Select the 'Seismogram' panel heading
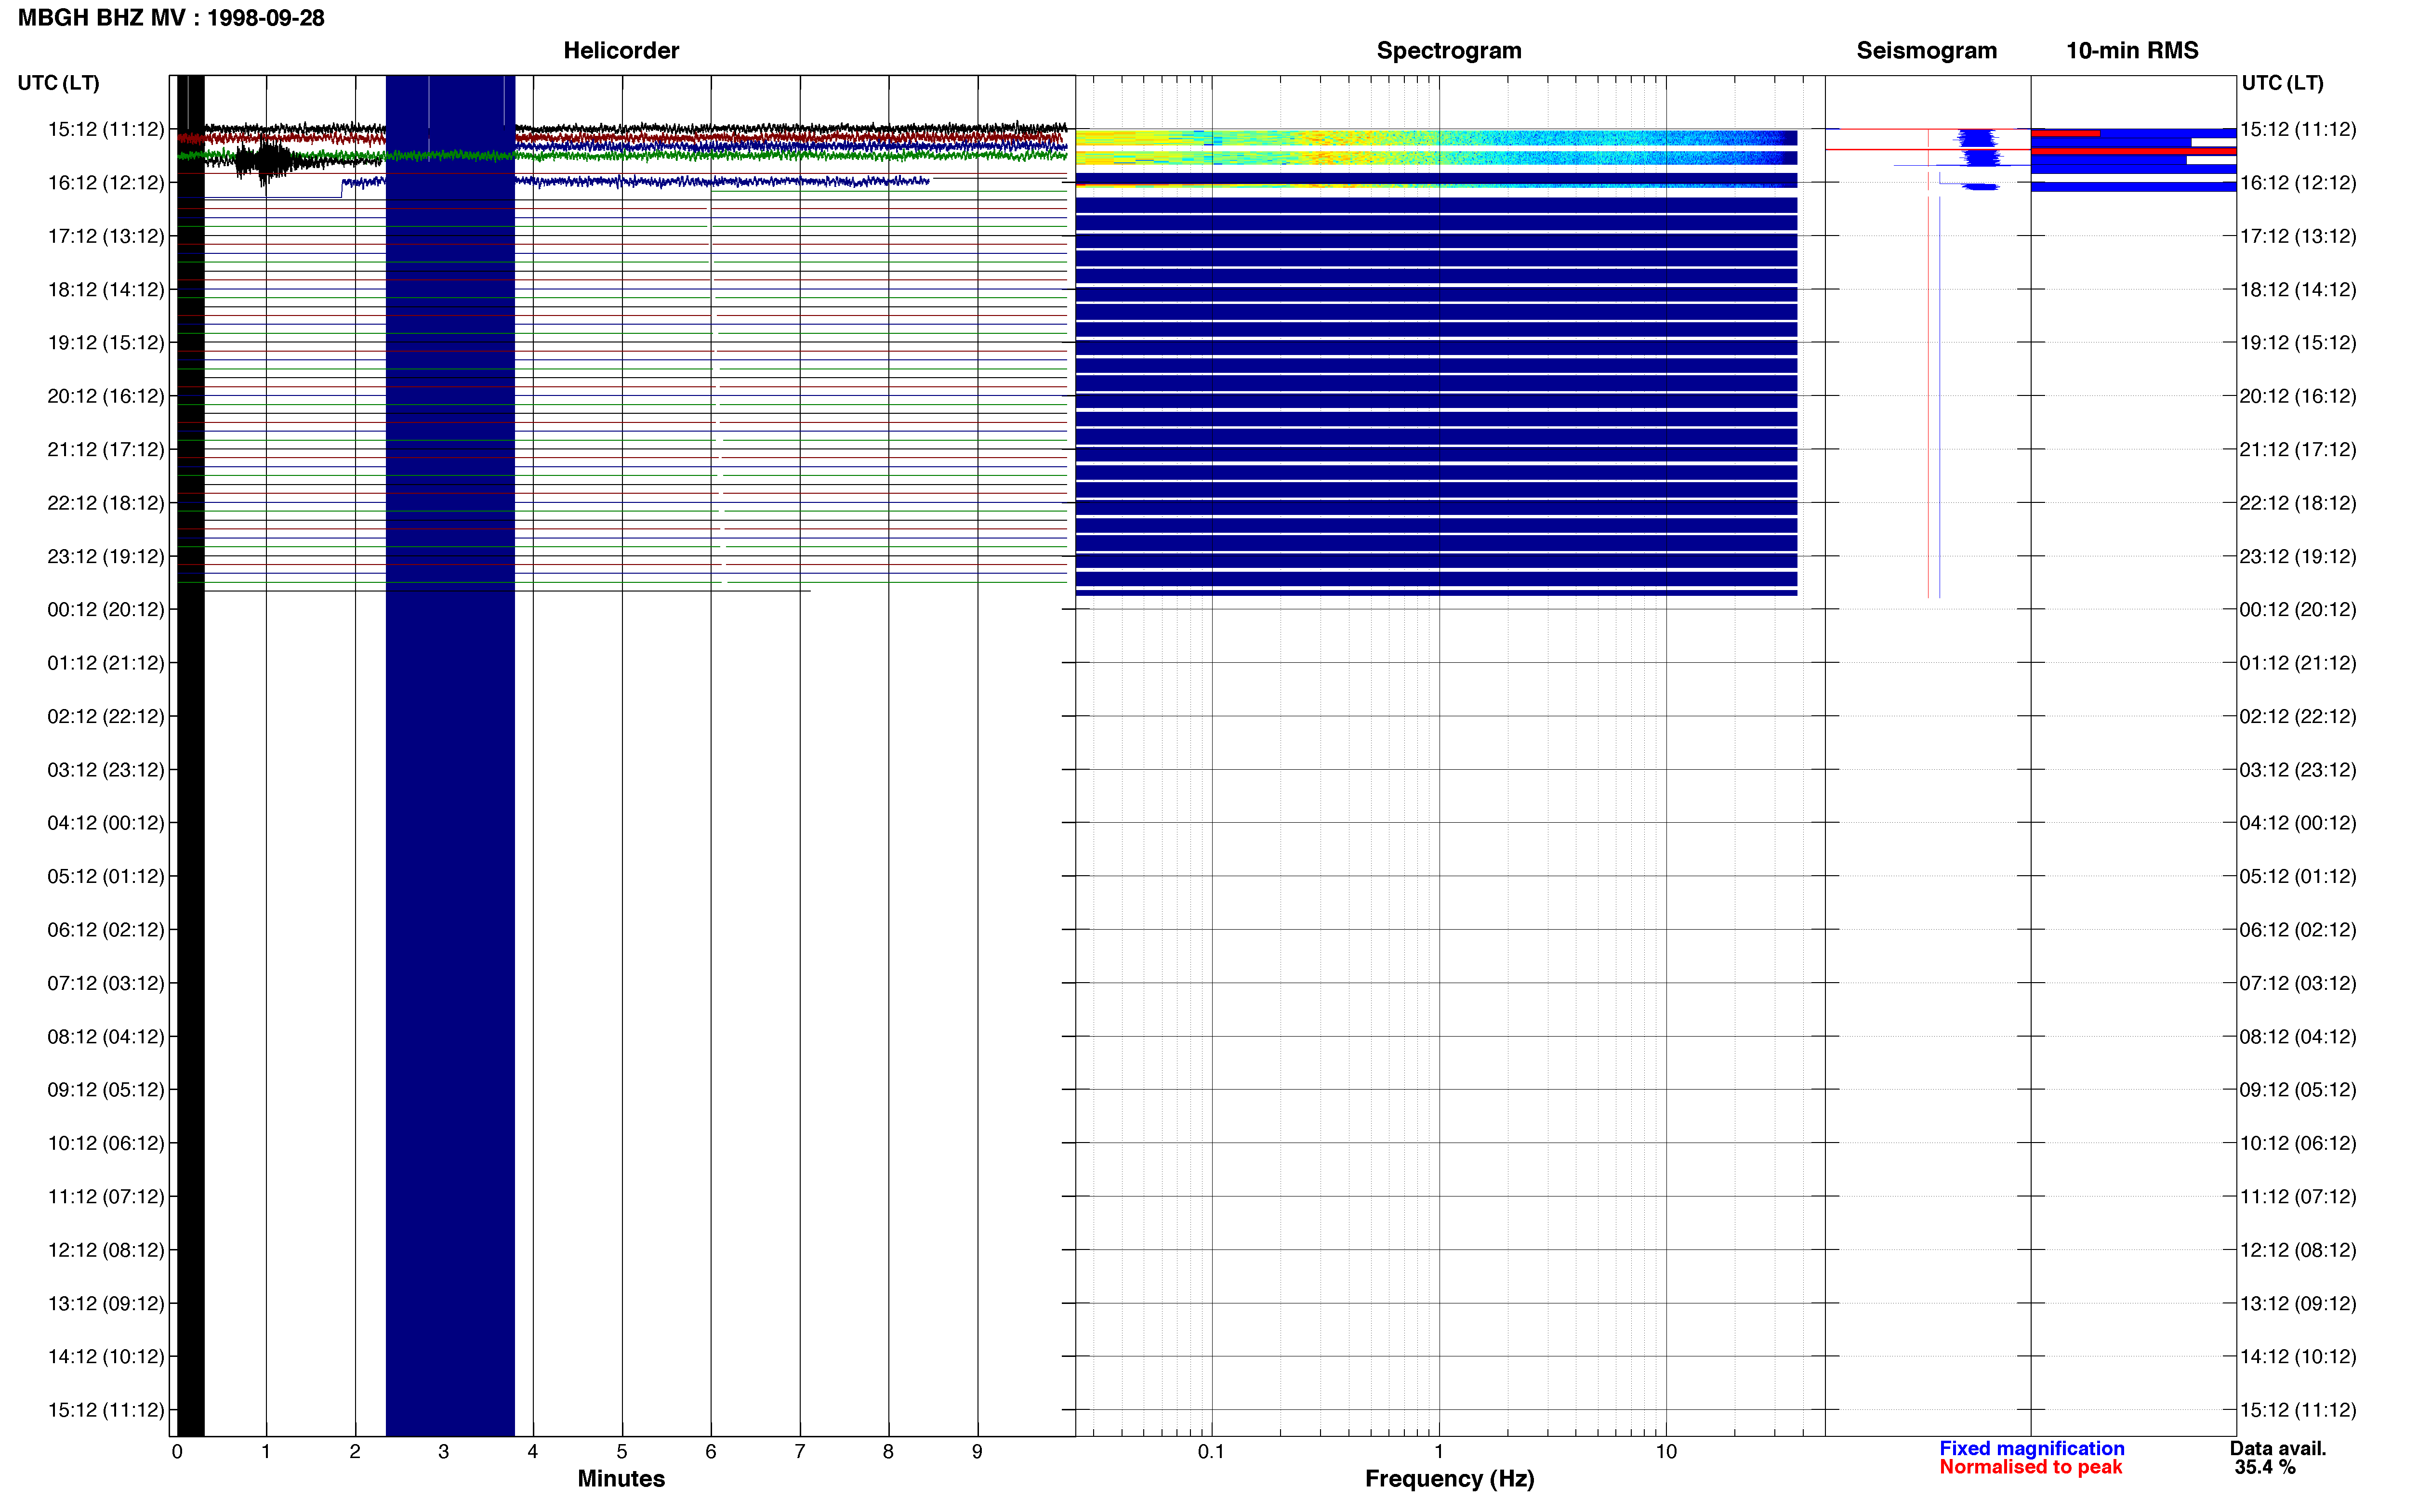 point(1926,50)
